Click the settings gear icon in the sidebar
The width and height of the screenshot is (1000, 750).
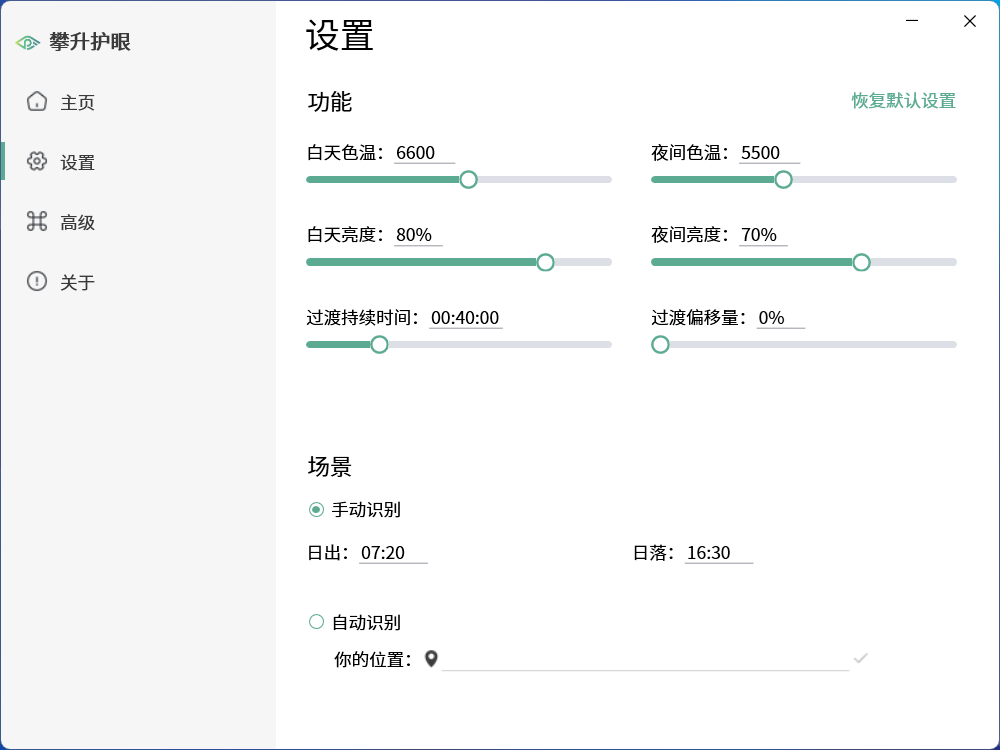click(37, 162)
